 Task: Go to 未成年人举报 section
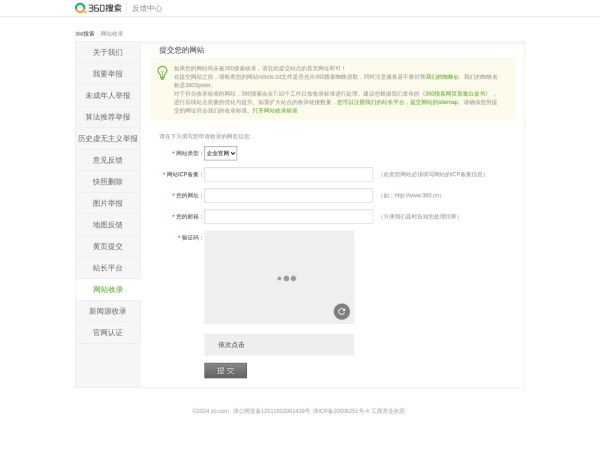[108, 96]
